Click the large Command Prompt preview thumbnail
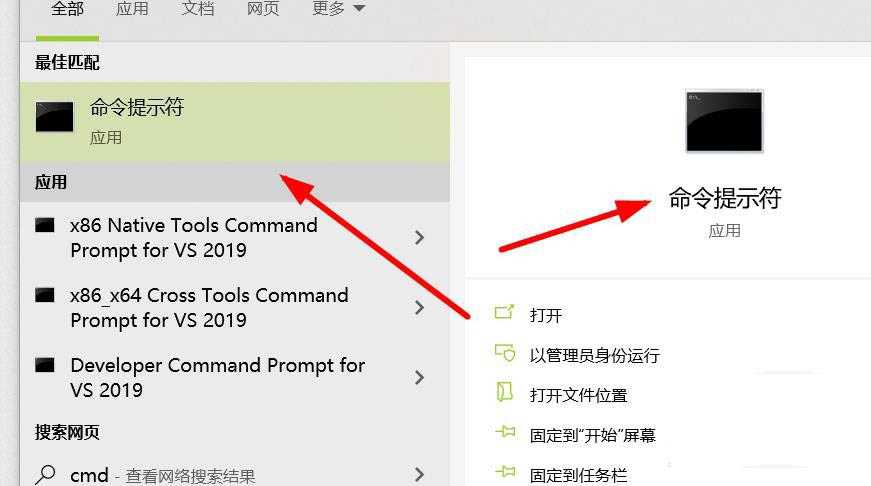 724,121
